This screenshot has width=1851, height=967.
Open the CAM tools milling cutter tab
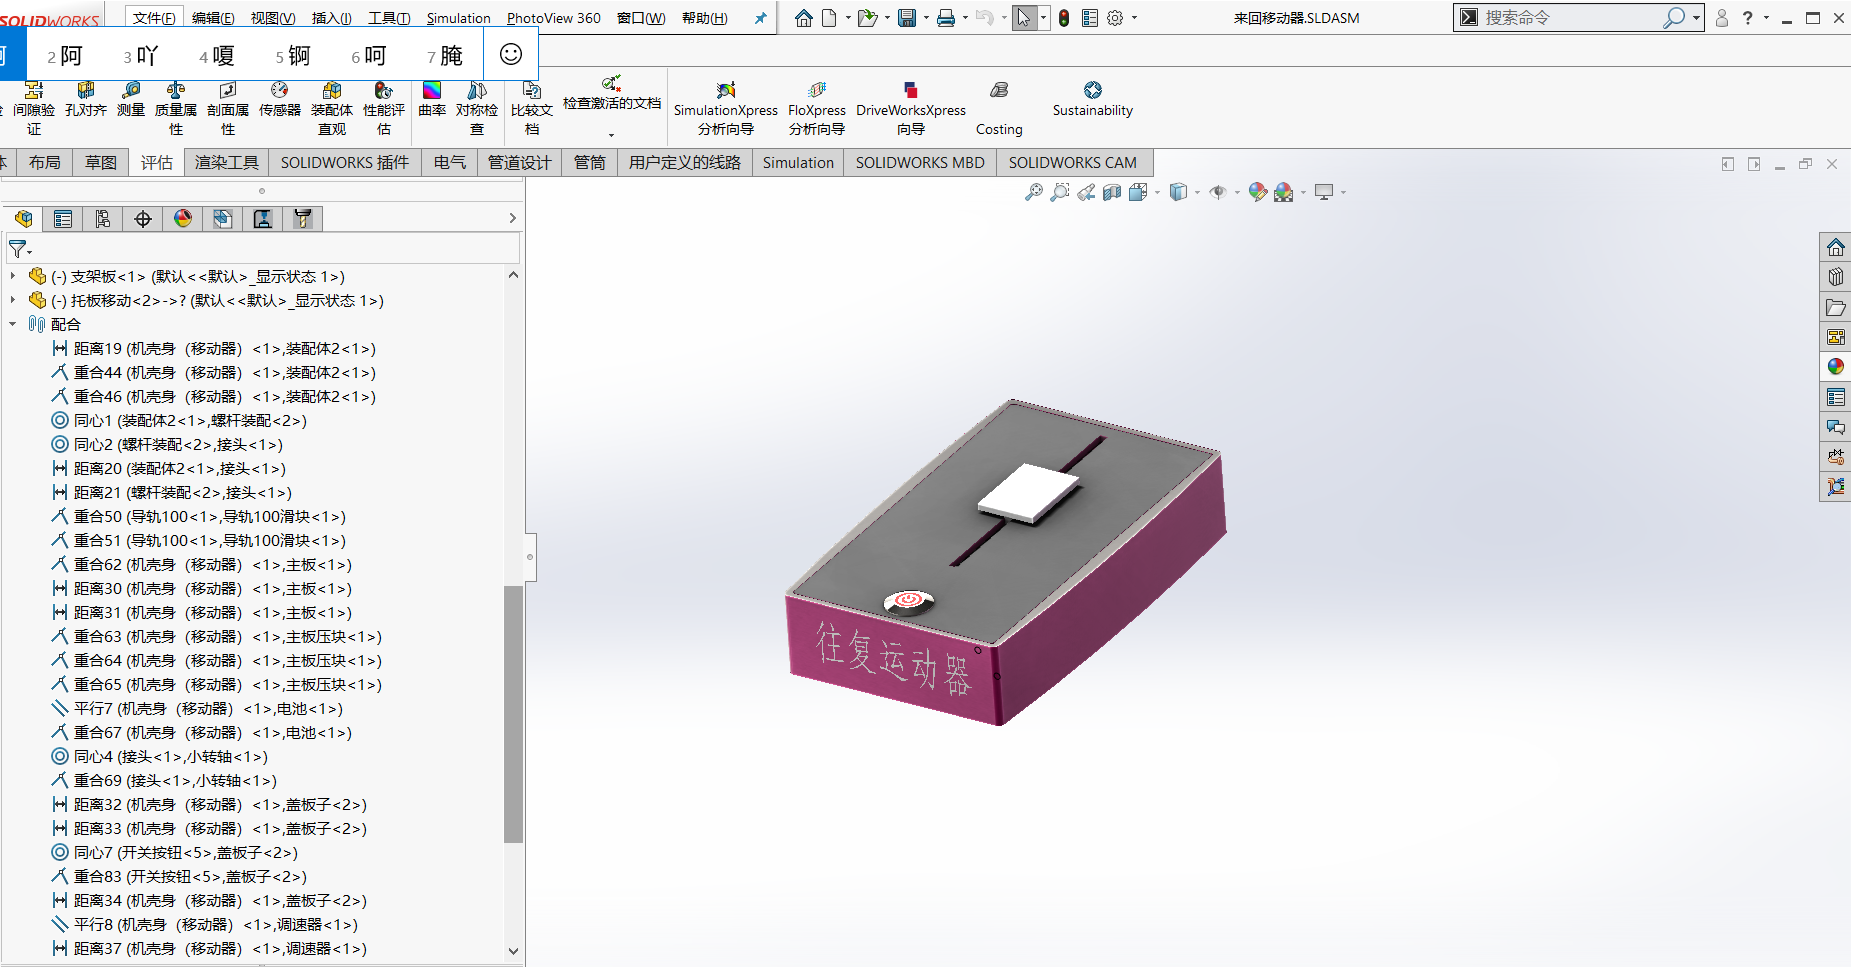tap(303, 219)
